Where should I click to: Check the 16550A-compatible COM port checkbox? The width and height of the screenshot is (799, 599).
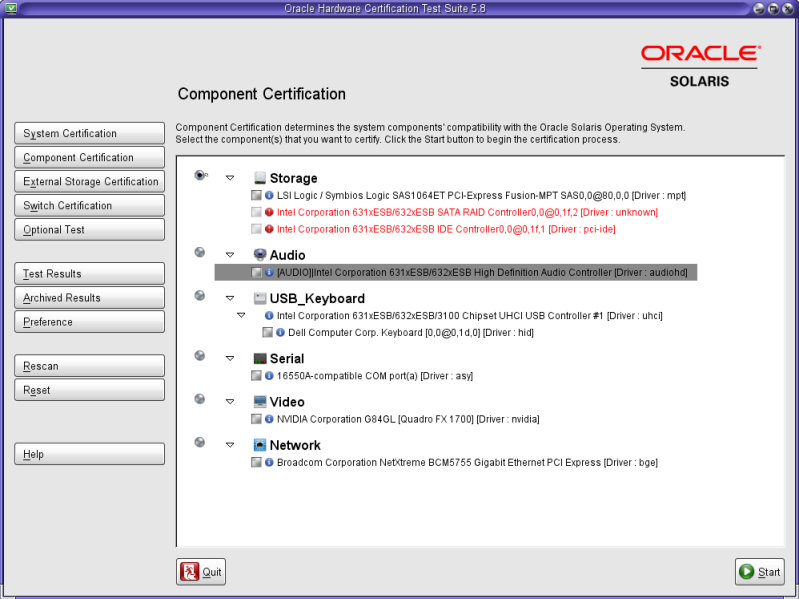[256, 375]
